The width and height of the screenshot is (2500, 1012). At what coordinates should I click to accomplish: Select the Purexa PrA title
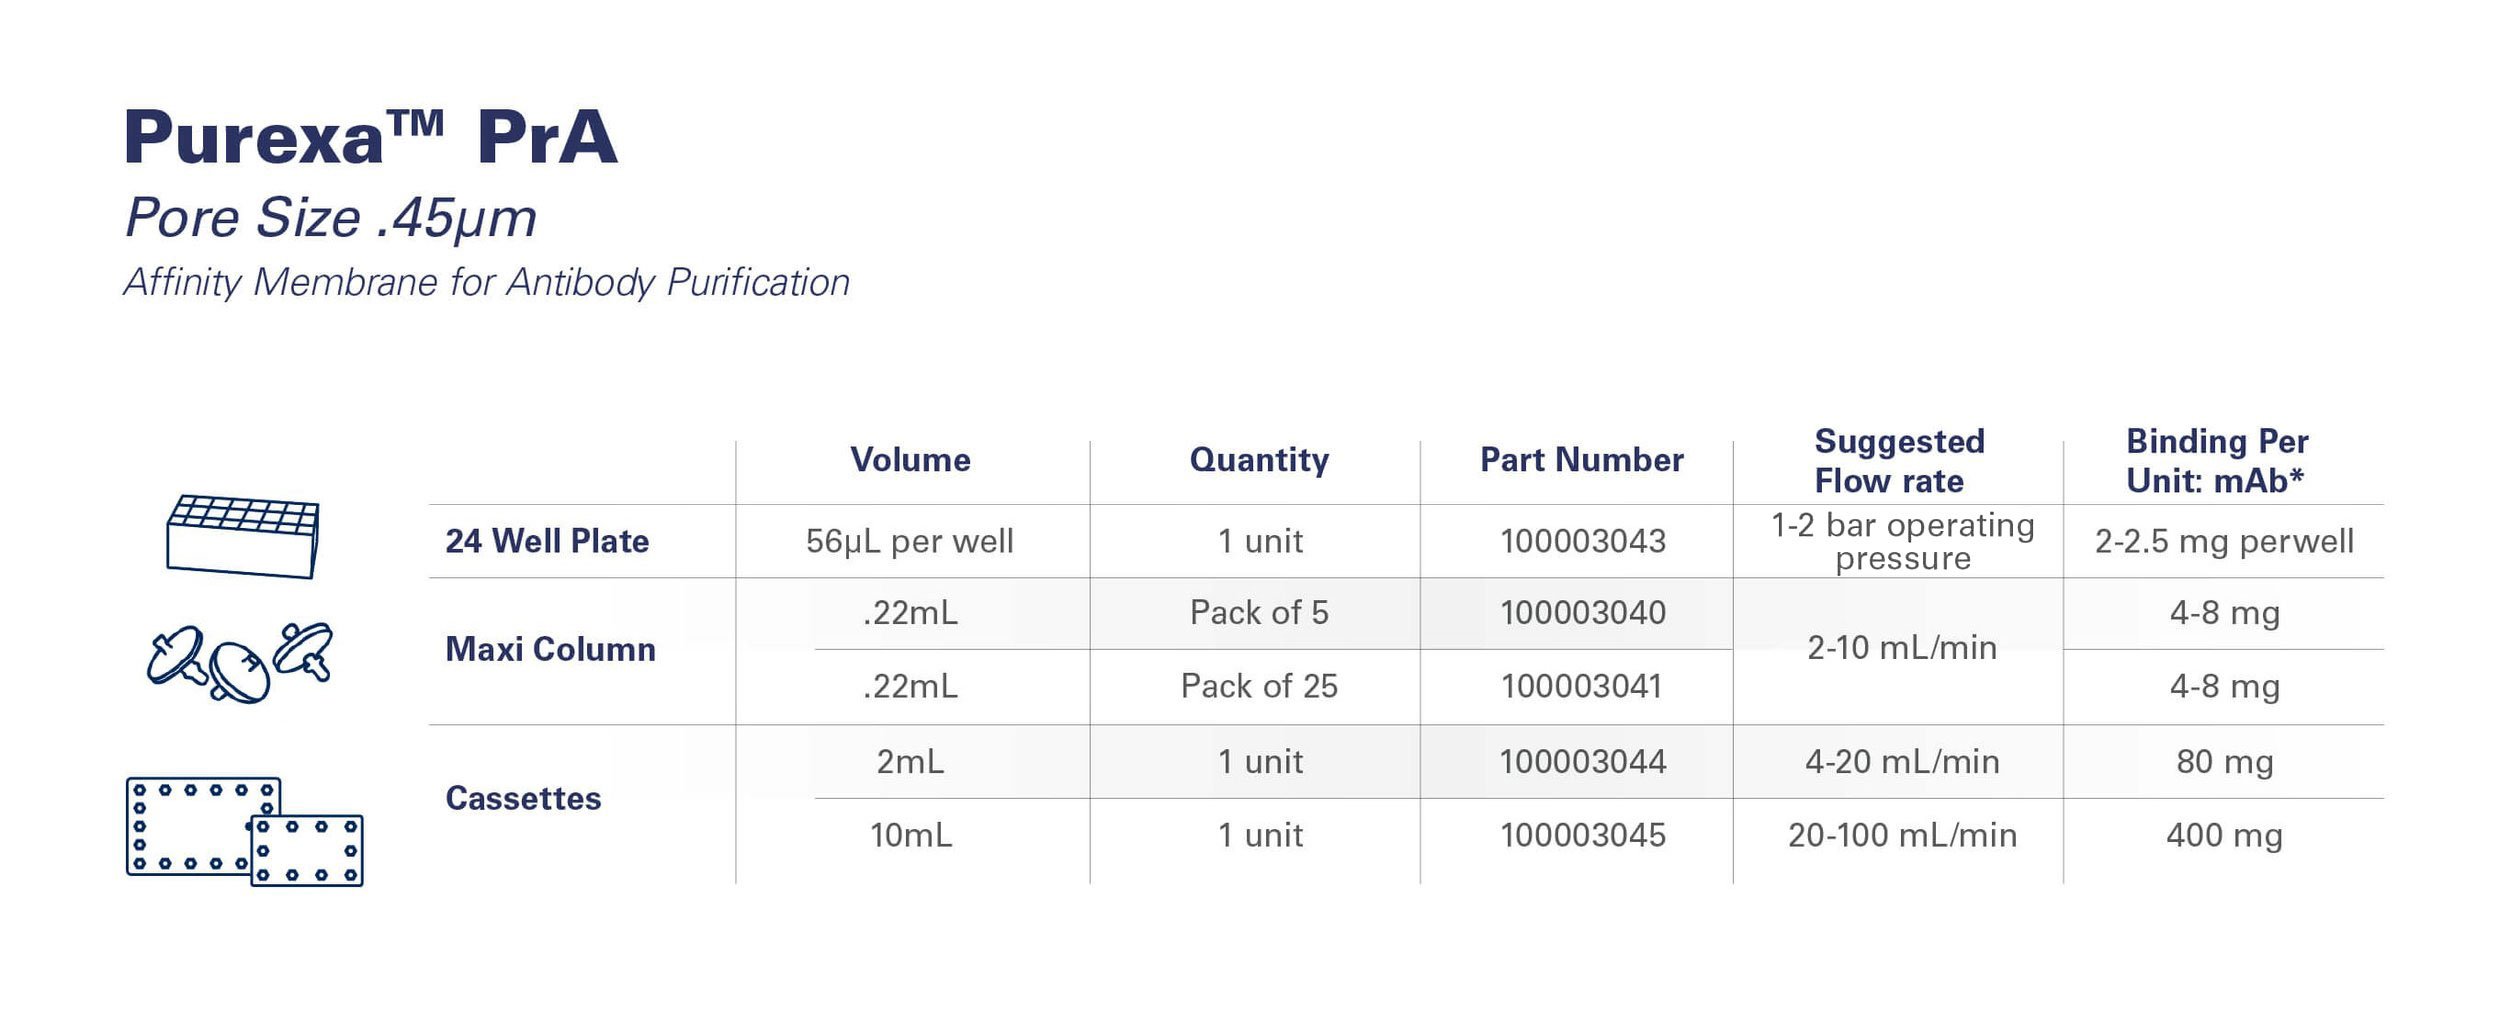coord(370,137)
